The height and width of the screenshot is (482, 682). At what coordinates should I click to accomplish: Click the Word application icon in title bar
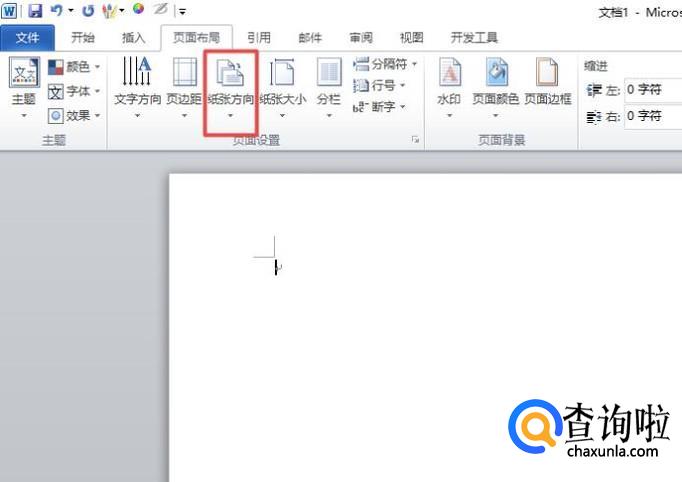[9, 10]
